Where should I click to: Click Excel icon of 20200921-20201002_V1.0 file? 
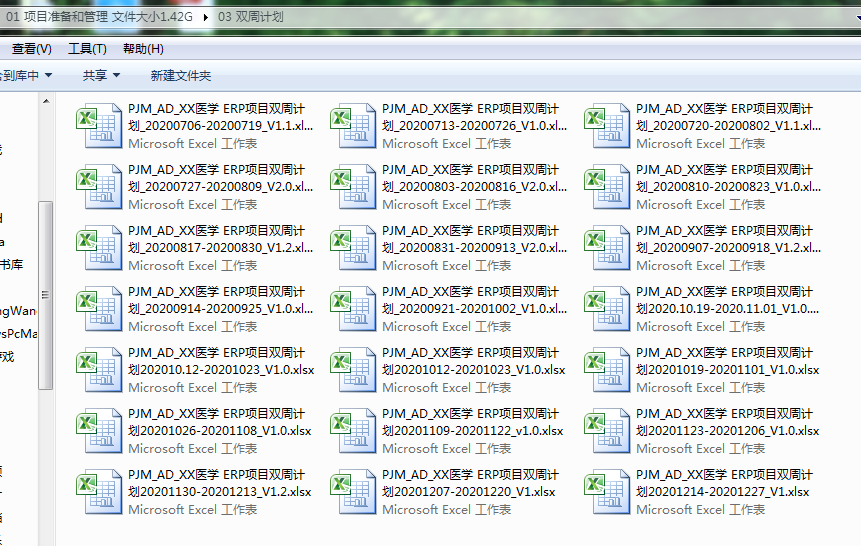tap(353, 309)
